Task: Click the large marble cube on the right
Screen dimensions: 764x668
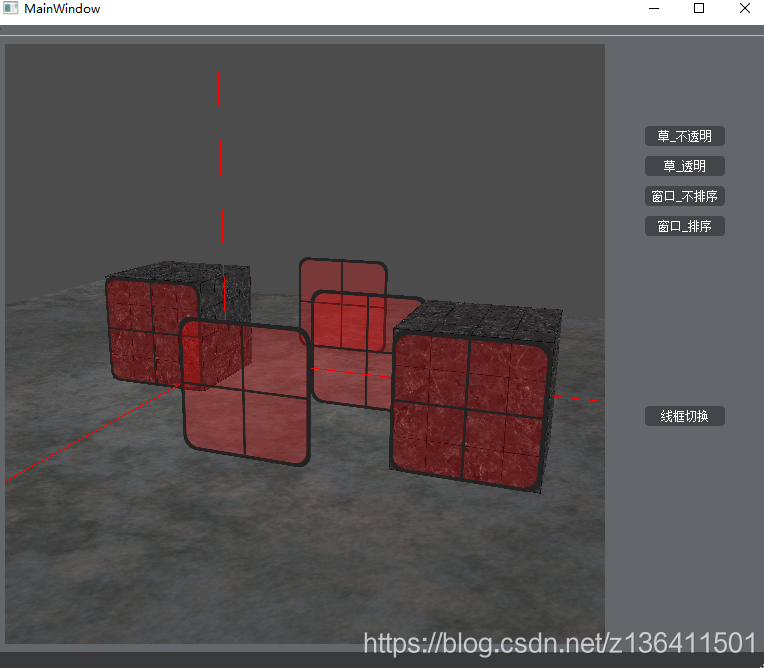Action: [475, 397]
